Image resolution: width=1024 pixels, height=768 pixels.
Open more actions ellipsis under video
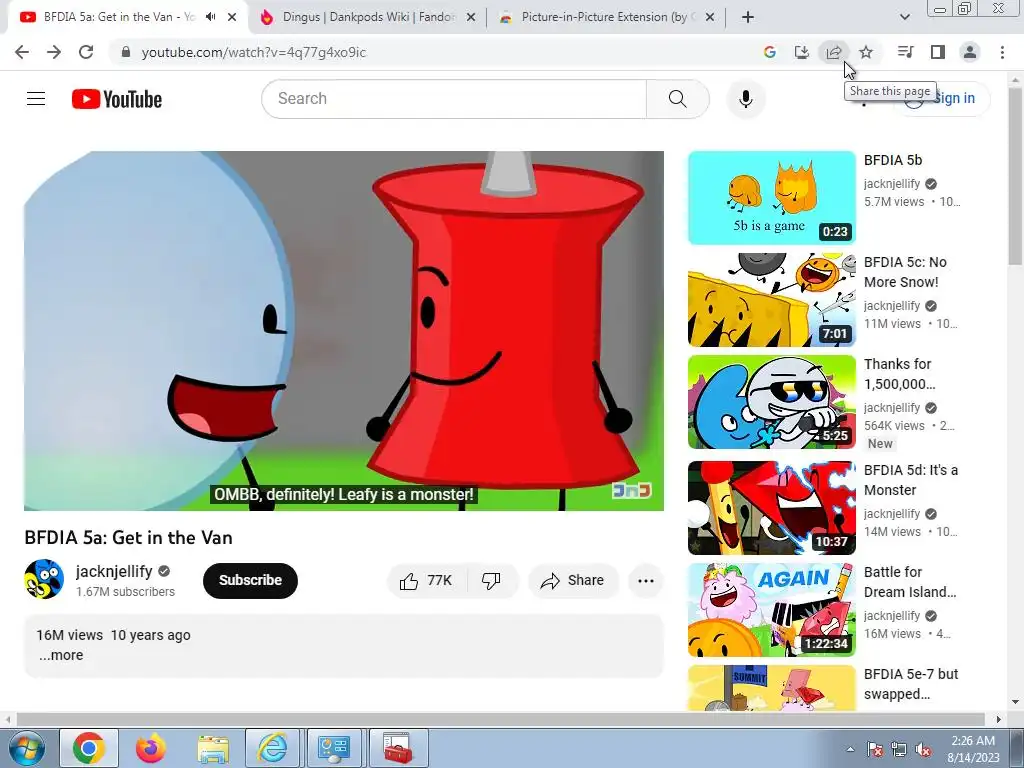coord(645,581)
